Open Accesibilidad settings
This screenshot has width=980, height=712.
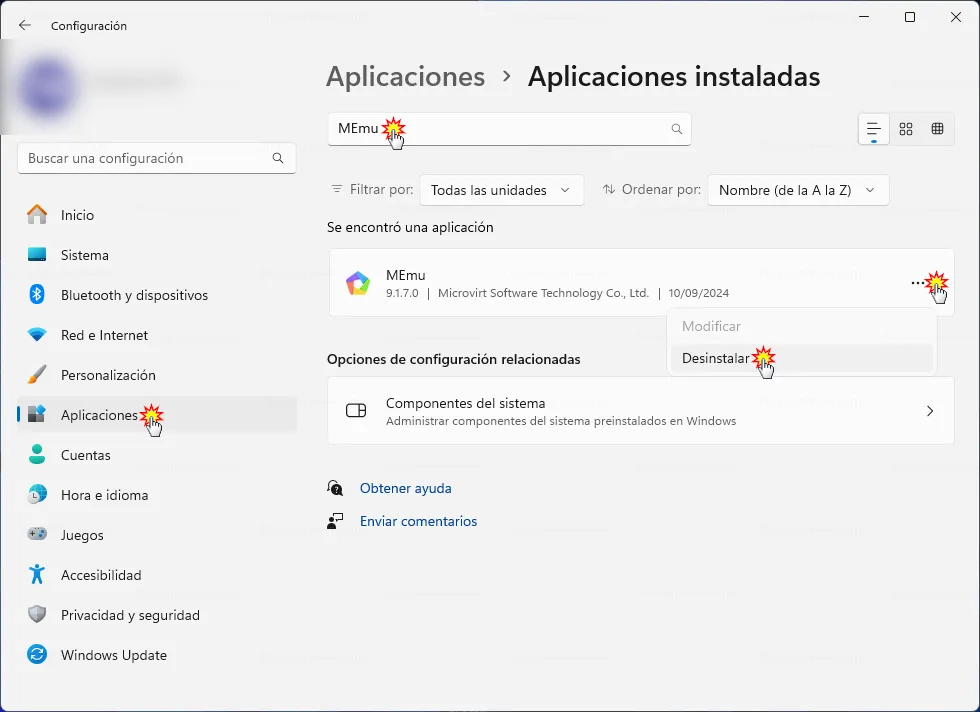point(157,575)
